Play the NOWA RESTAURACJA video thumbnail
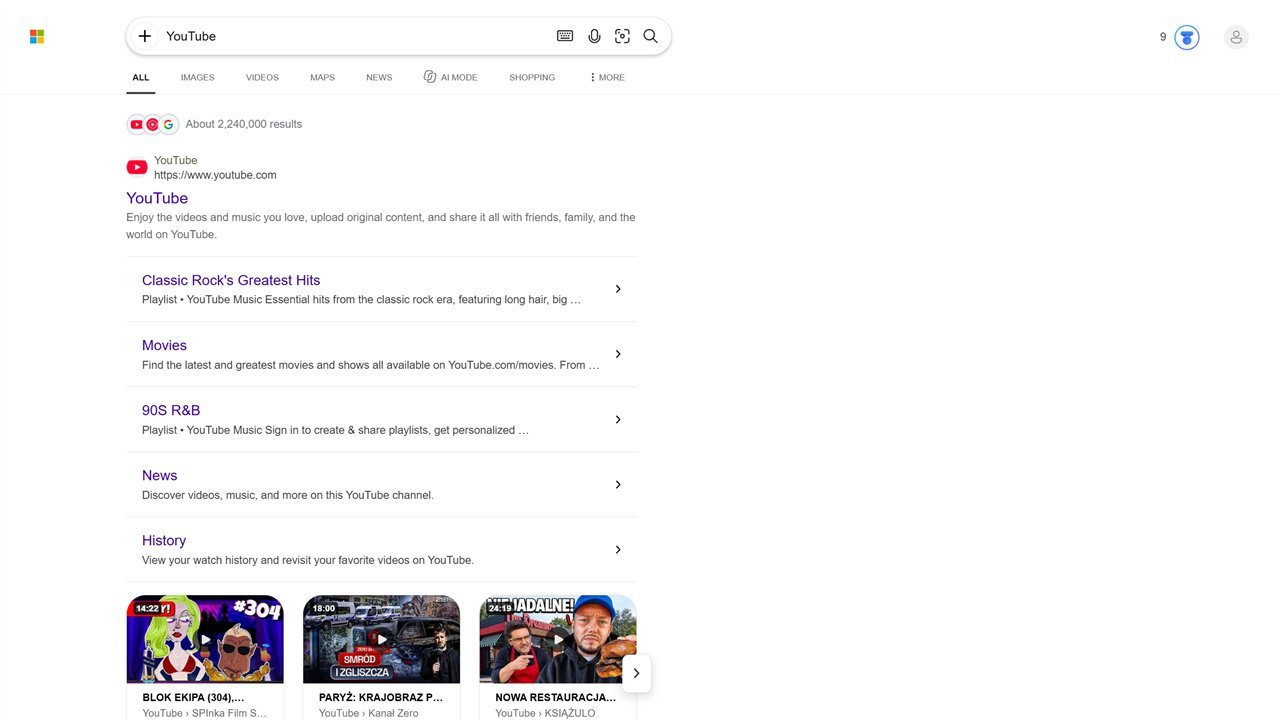Image resolution: width=1280 pixels, height=720 pixels. pos(558,639)
